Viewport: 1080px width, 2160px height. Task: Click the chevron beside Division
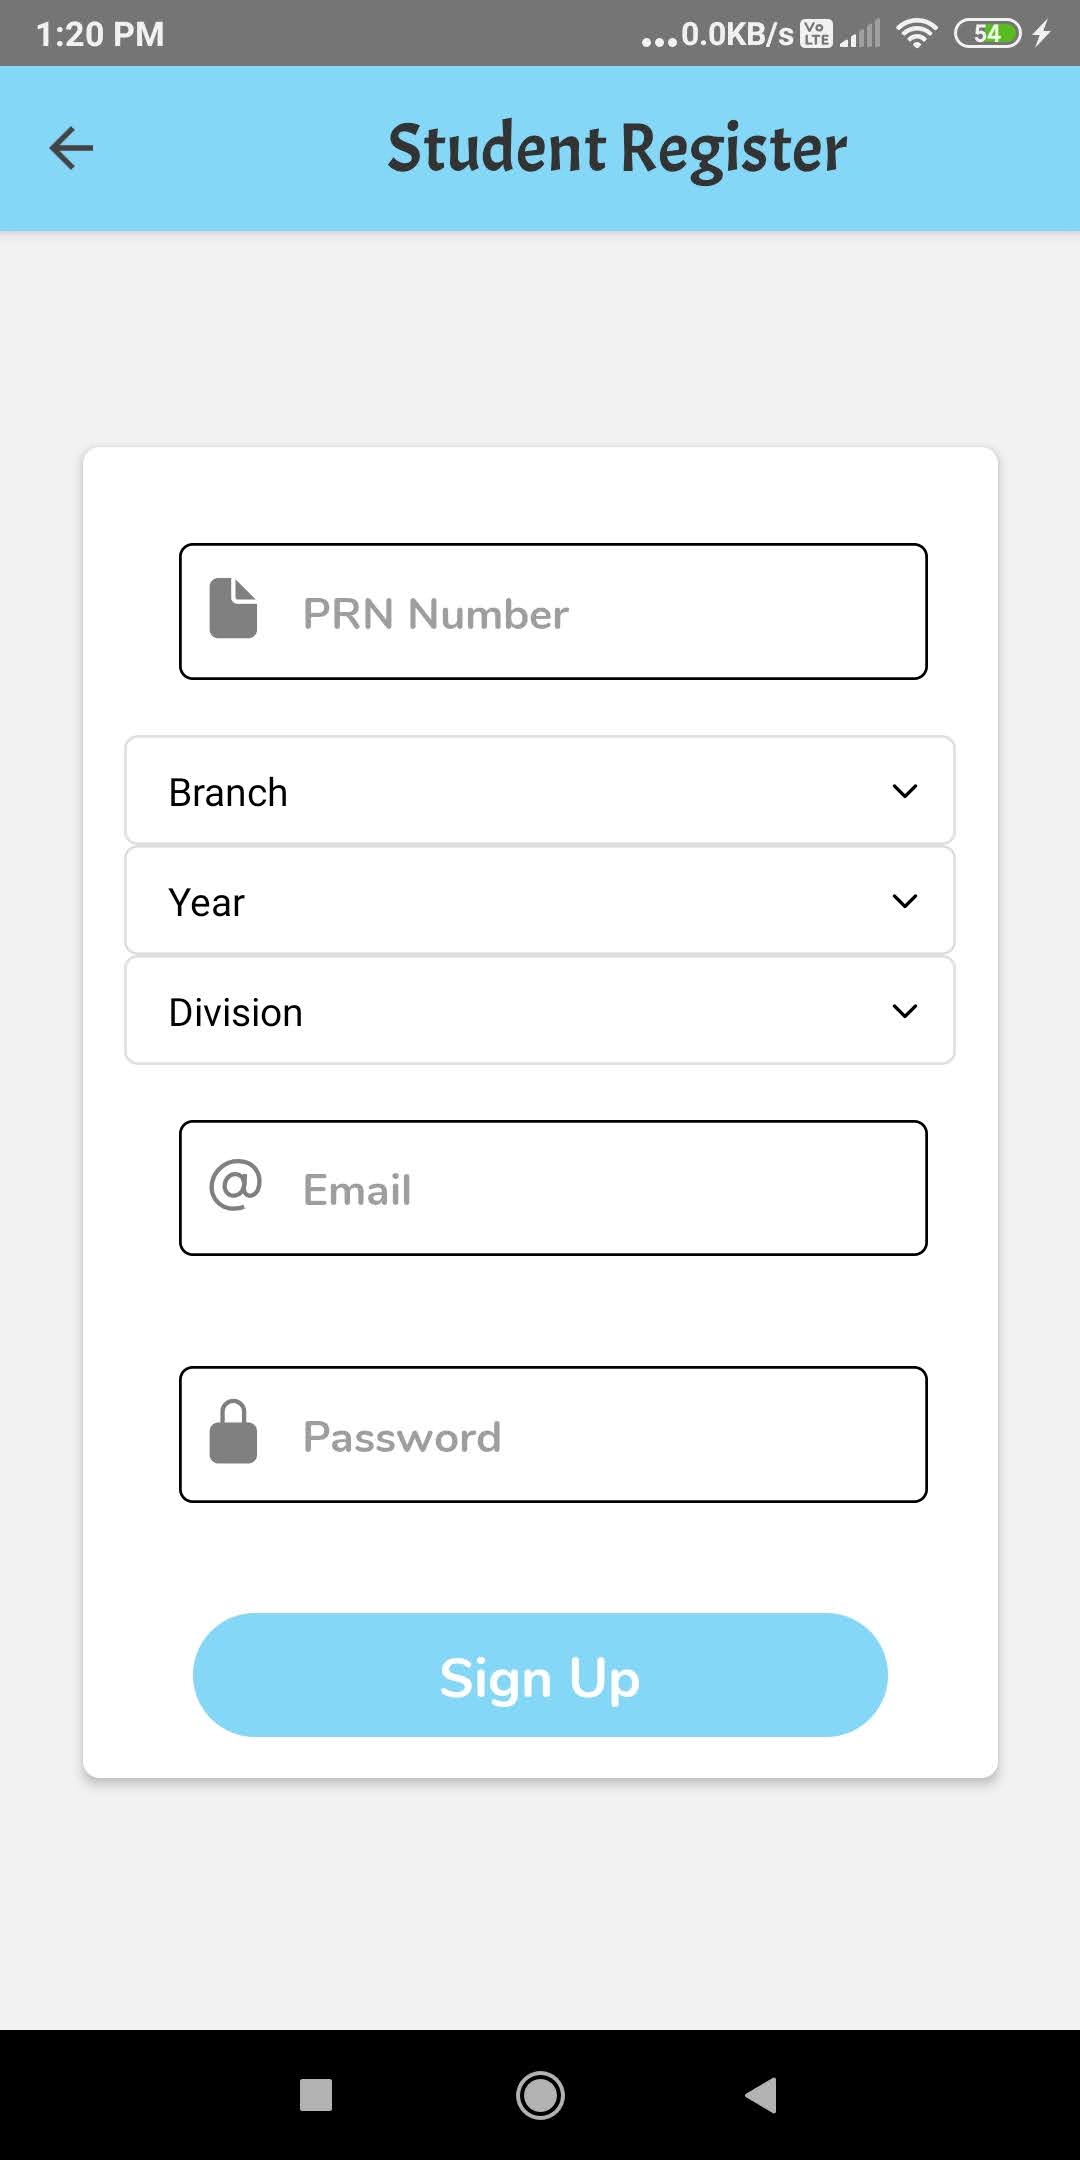point(904,1011)
